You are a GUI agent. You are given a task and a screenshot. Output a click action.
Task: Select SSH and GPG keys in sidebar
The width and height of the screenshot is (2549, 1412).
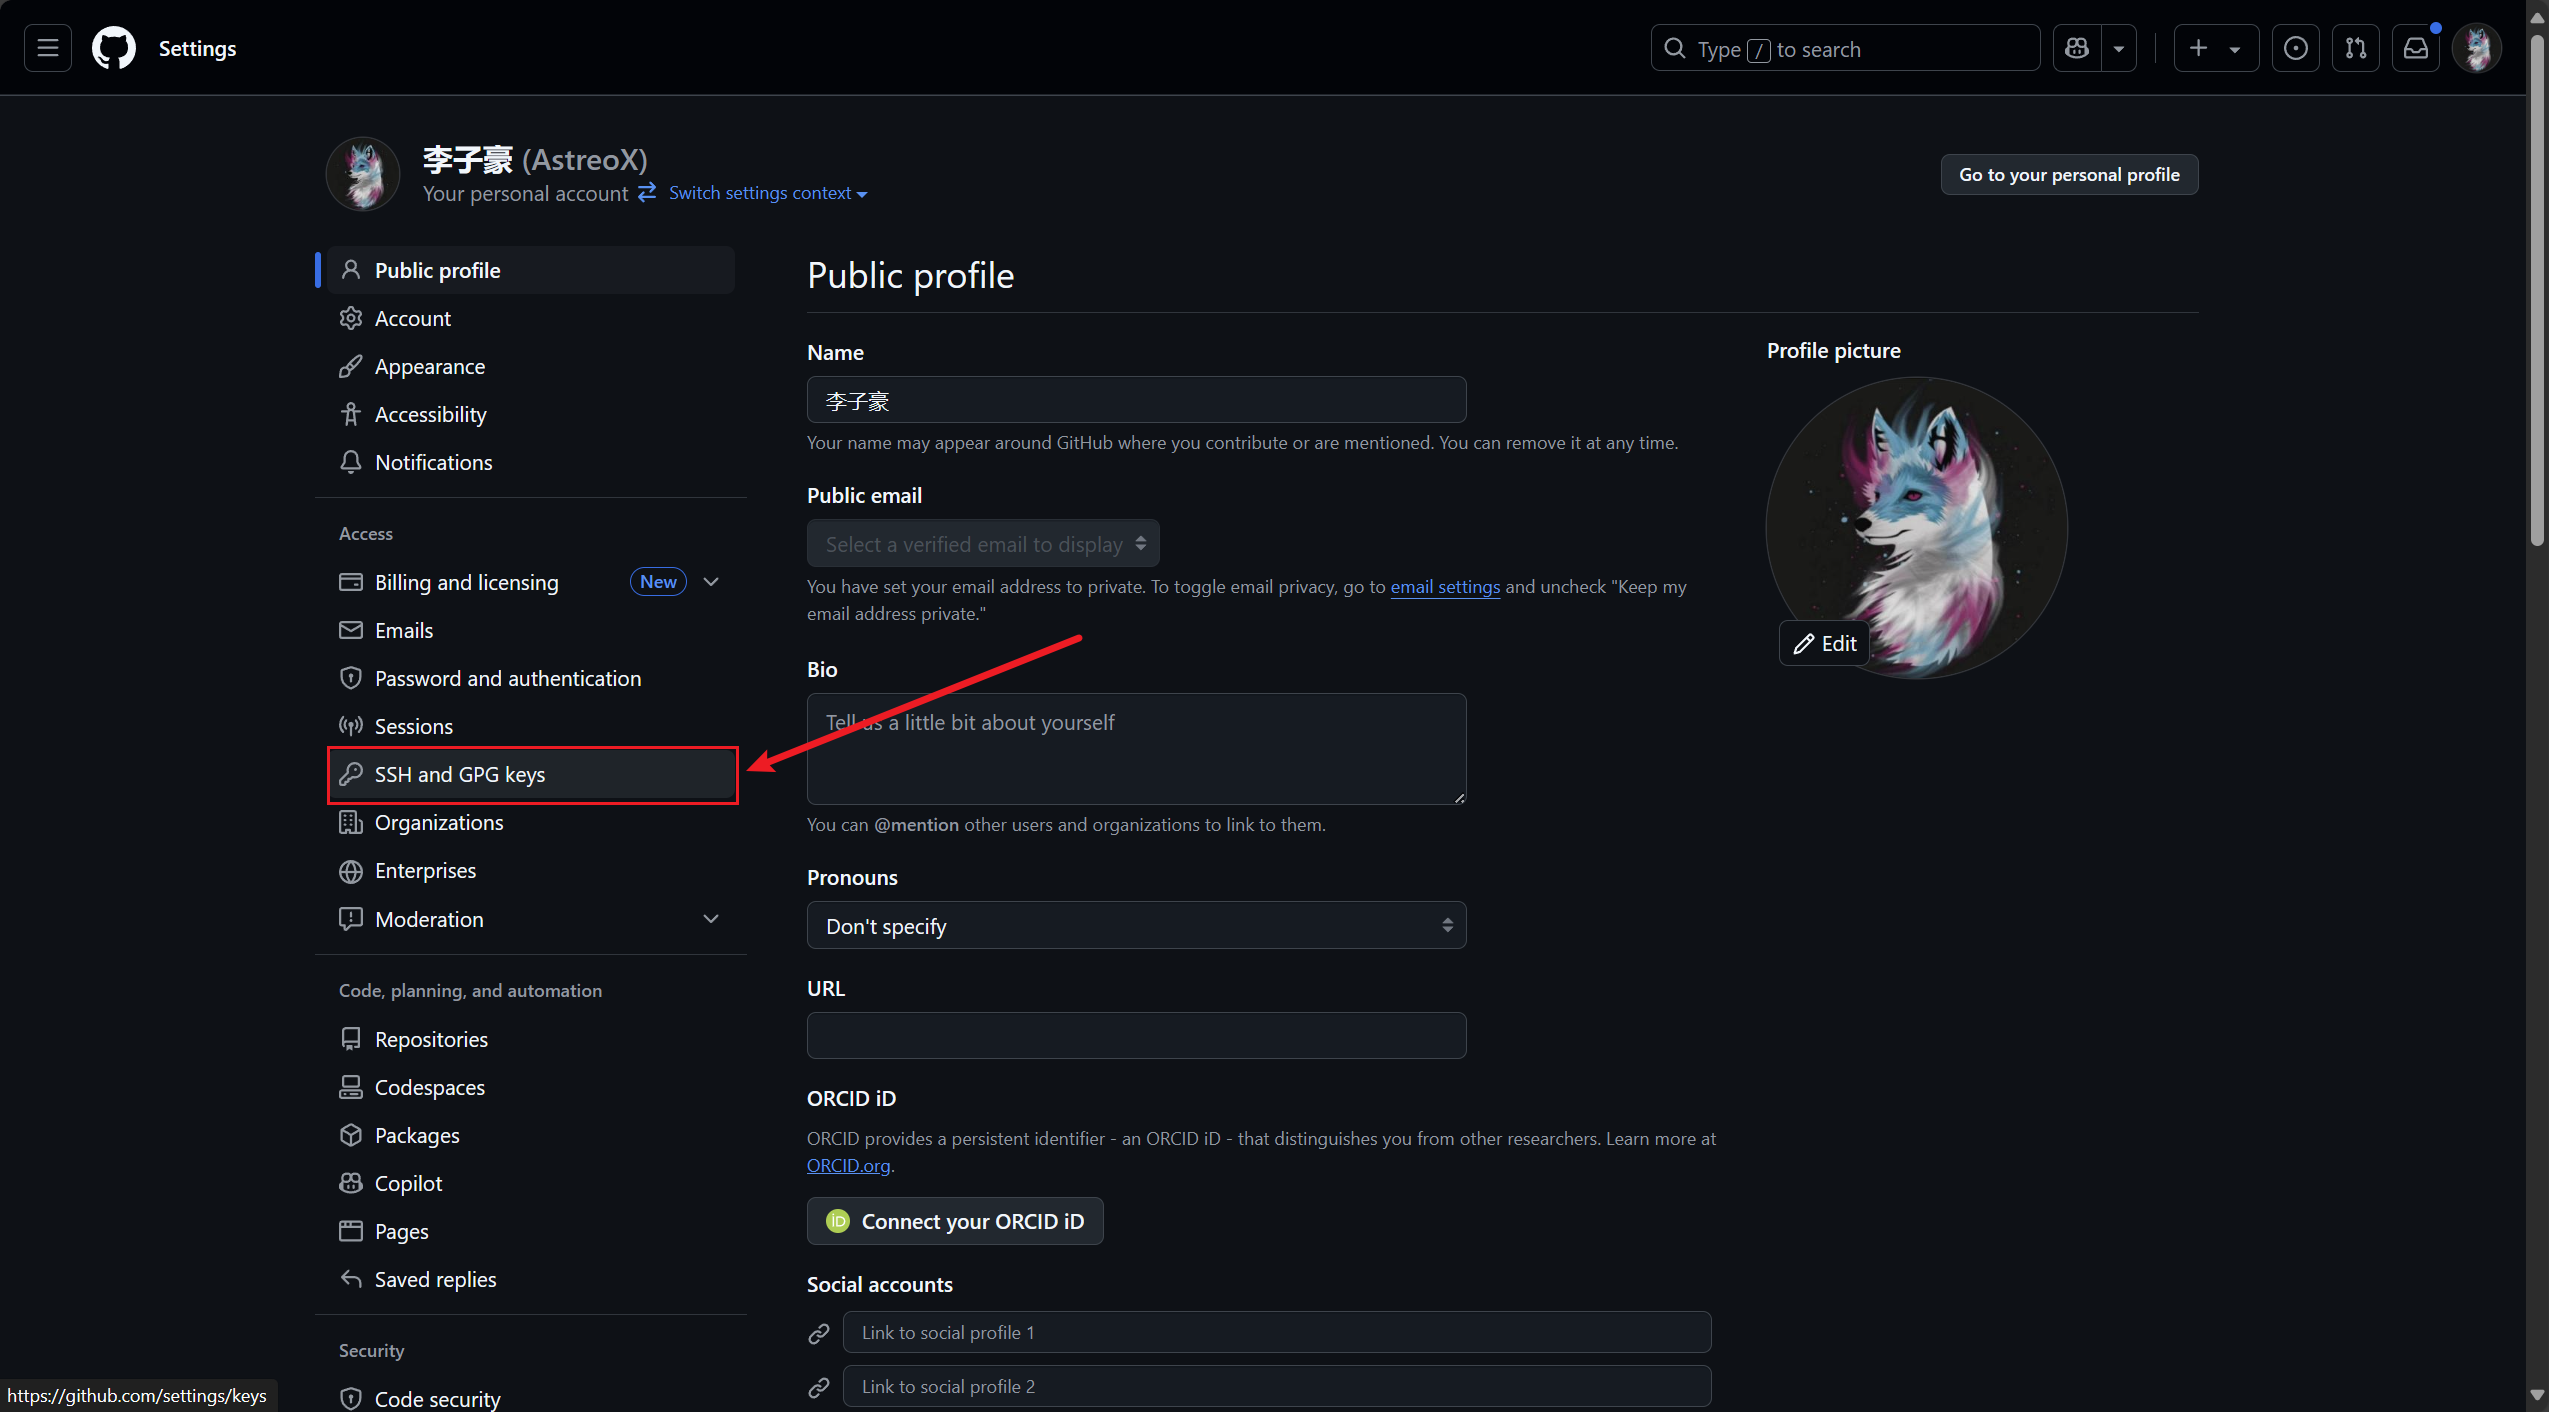coord(532,775)
